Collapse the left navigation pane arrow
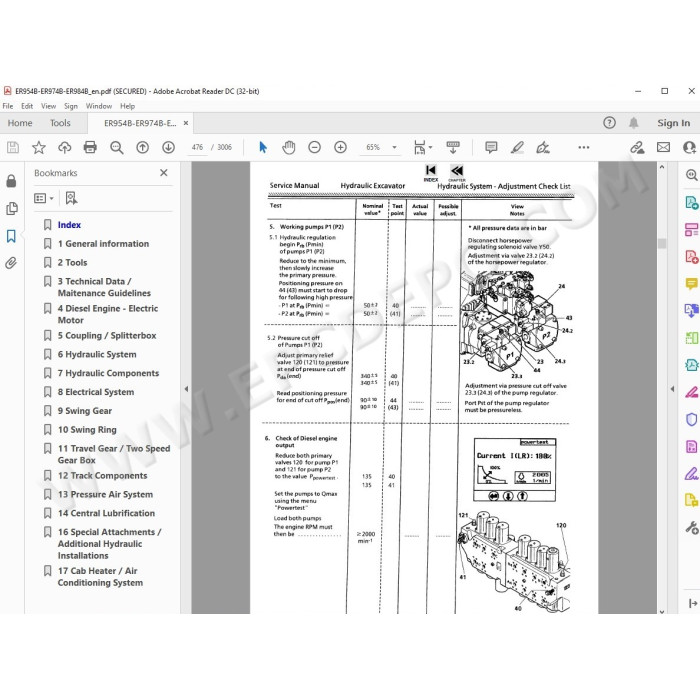The height and width of the screenshot is (700, 700). coord(186,389)
